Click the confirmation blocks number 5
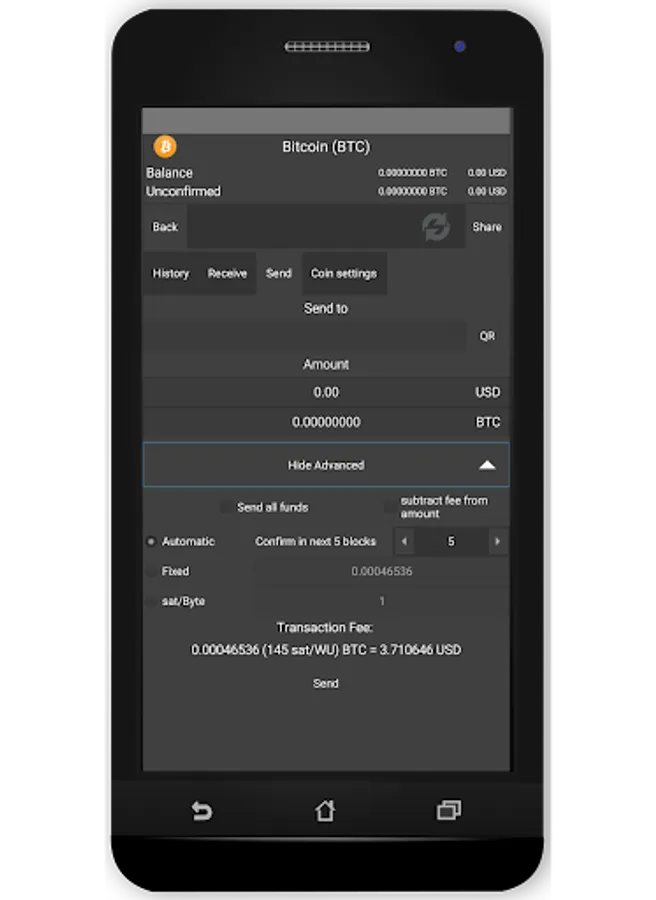 (x=451, y=541)
